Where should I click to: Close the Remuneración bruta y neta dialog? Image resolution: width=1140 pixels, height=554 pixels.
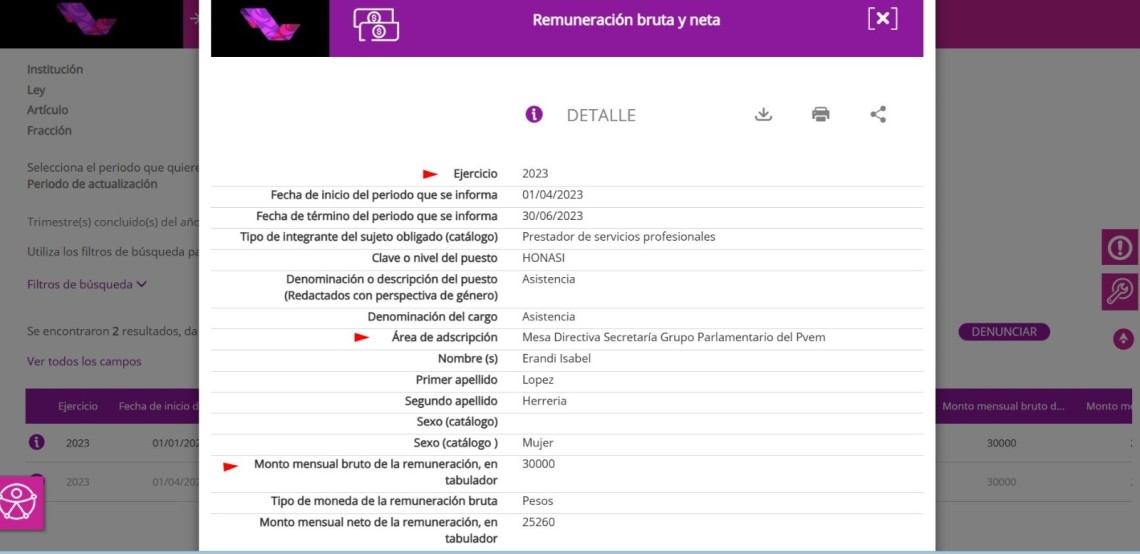coord(882,19)
